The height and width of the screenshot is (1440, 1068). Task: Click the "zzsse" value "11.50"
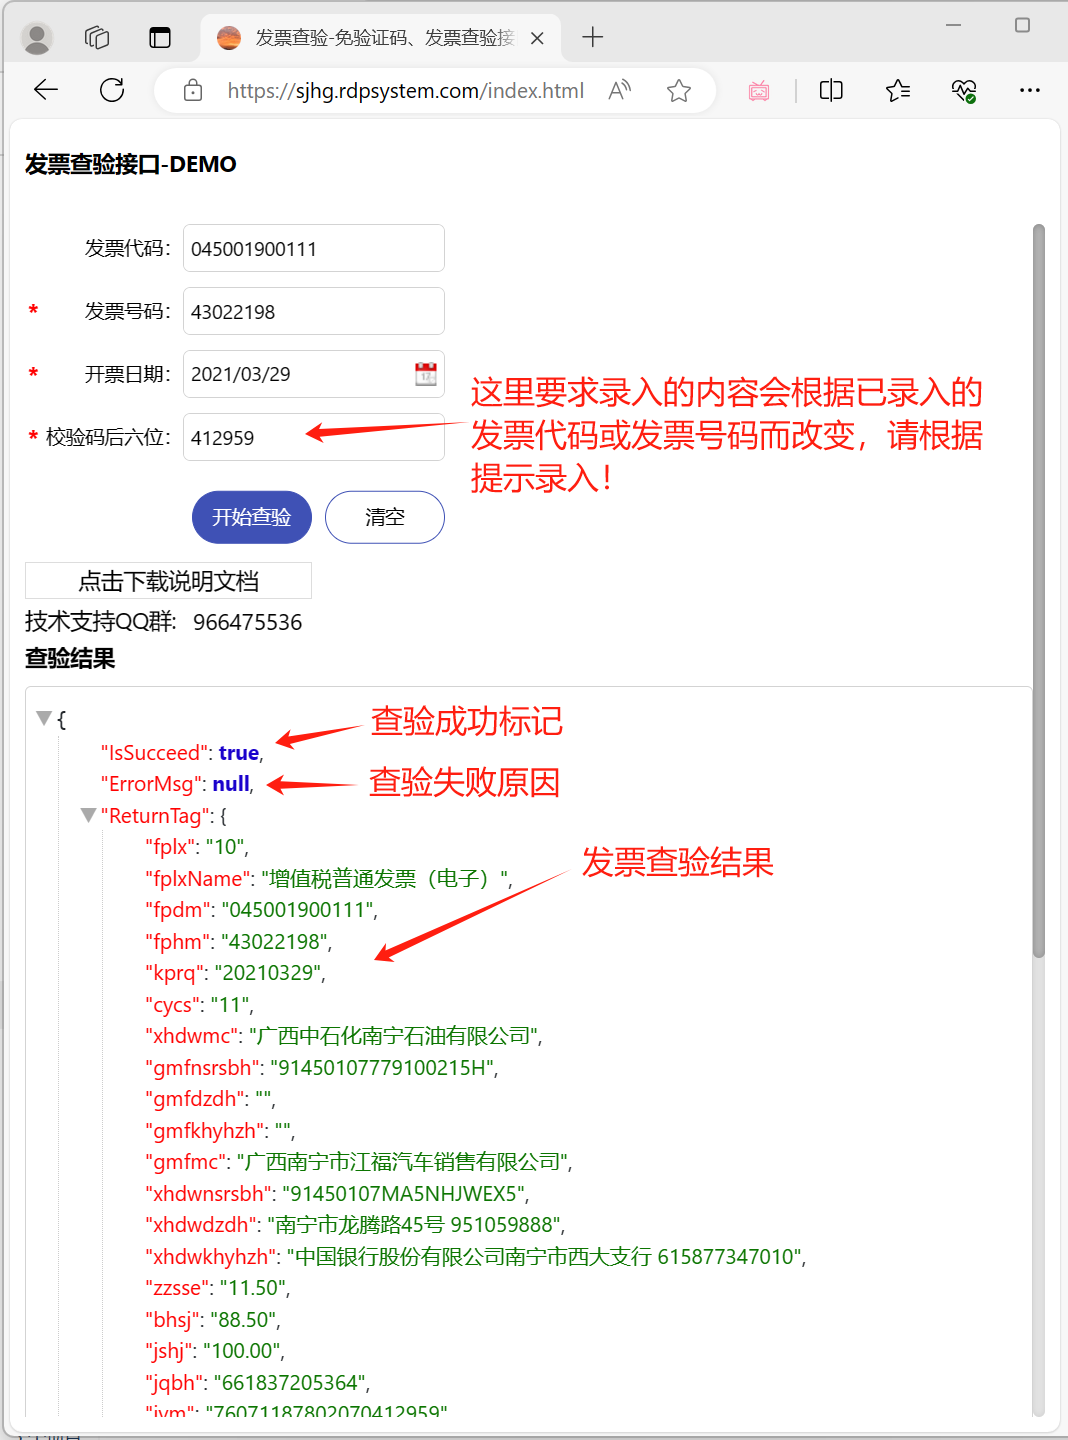253,1288
